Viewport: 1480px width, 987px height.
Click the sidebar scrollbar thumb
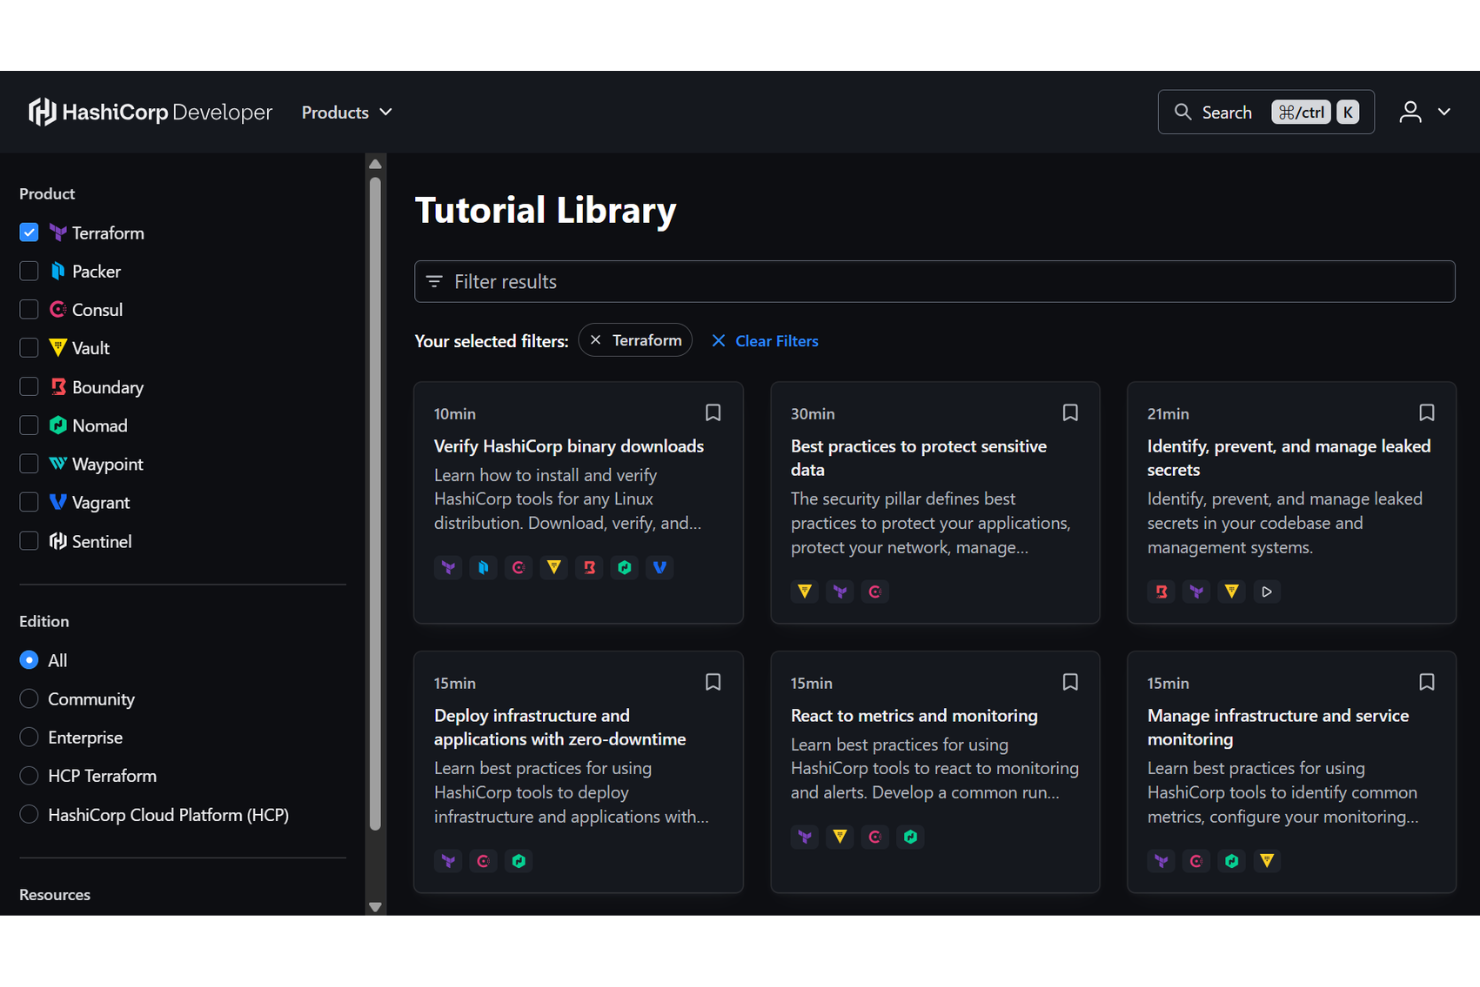click(376, 503)
